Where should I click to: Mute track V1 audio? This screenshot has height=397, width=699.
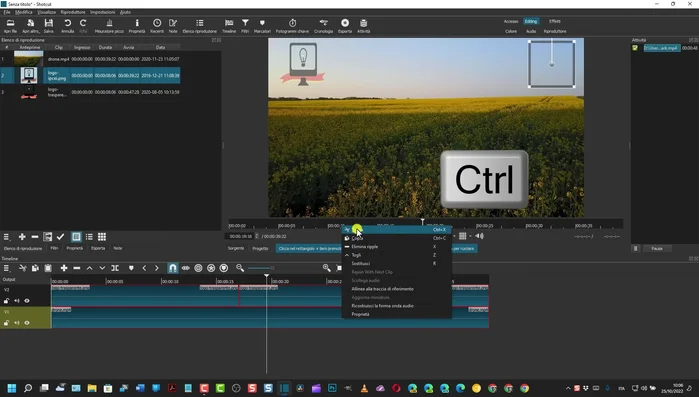pos(16,323)
